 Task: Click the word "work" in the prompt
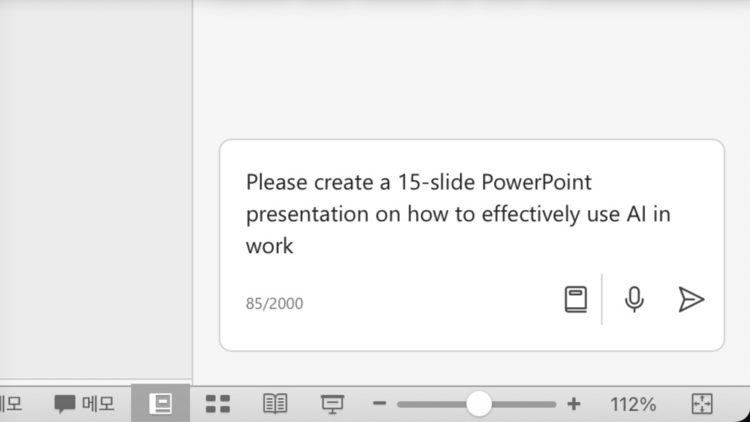click(x=269, y=246)
